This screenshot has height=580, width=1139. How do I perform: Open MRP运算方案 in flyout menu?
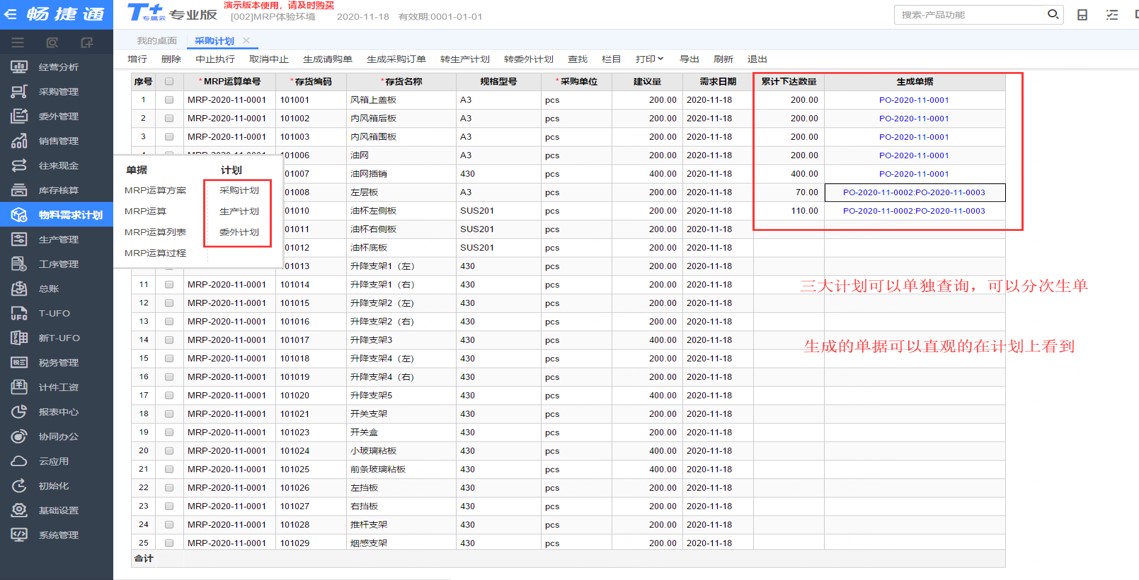click(x=155, y=190)
